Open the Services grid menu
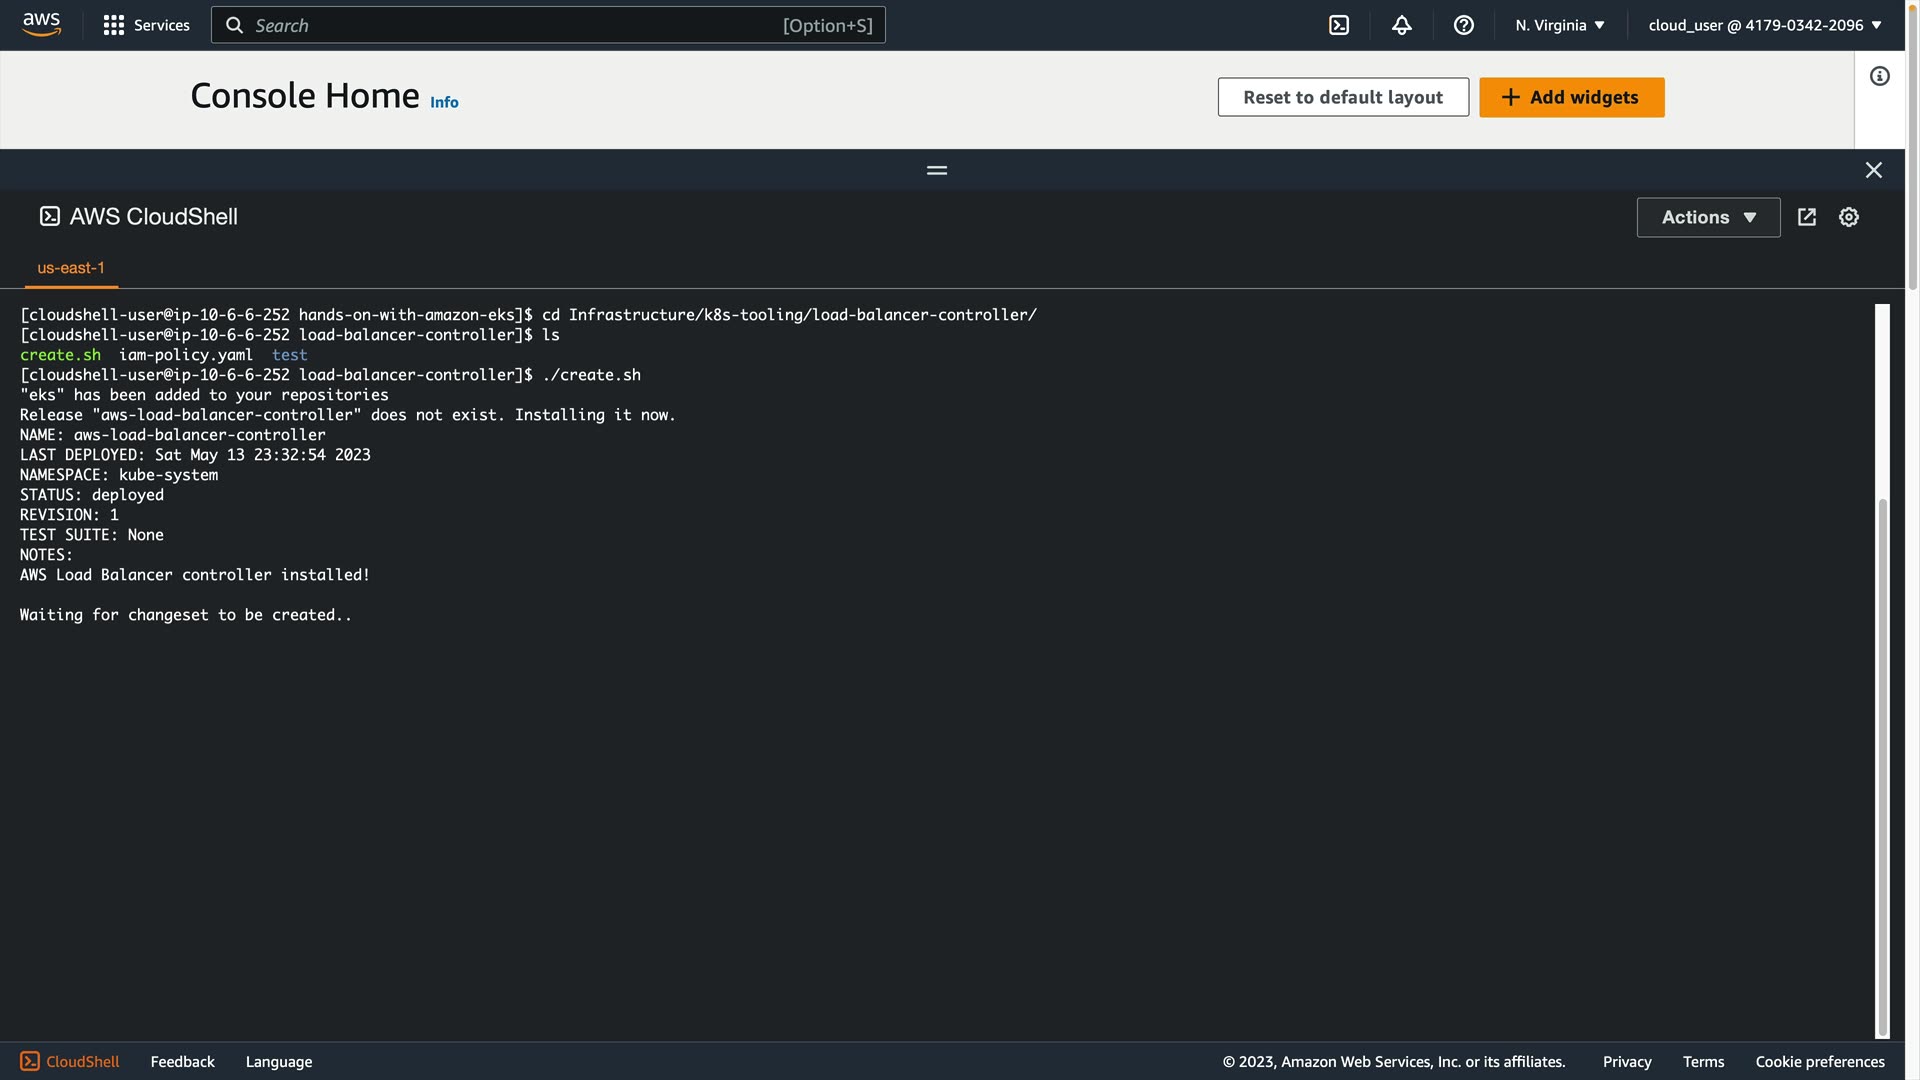This screenshot has height=1080, width=1920. click(146, 25)
